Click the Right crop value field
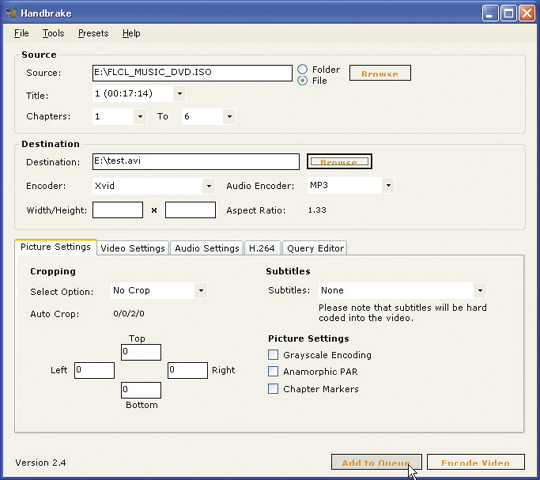 click(188, 370)
